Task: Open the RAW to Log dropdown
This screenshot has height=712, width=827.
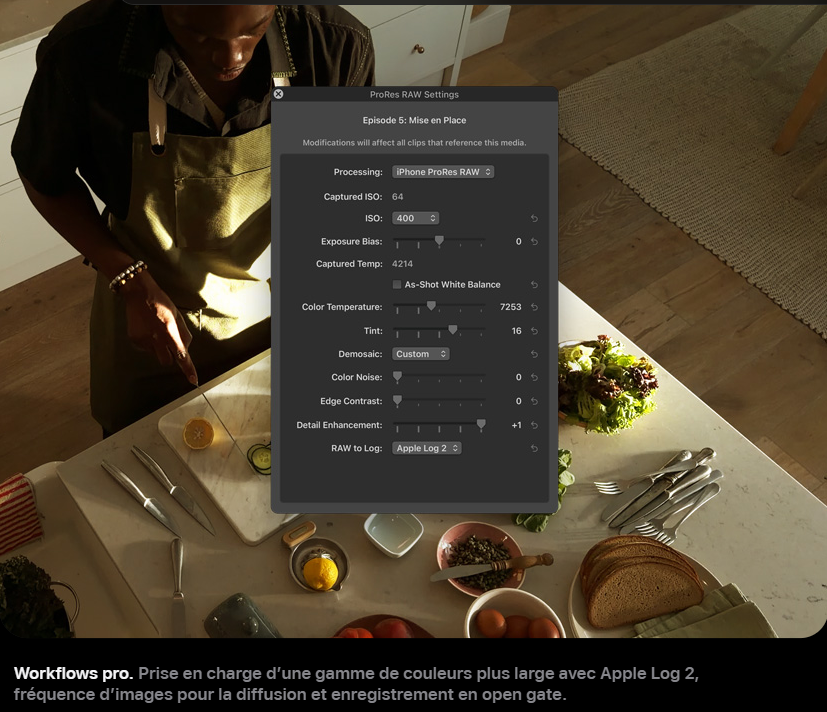Action: click(427, 448)
